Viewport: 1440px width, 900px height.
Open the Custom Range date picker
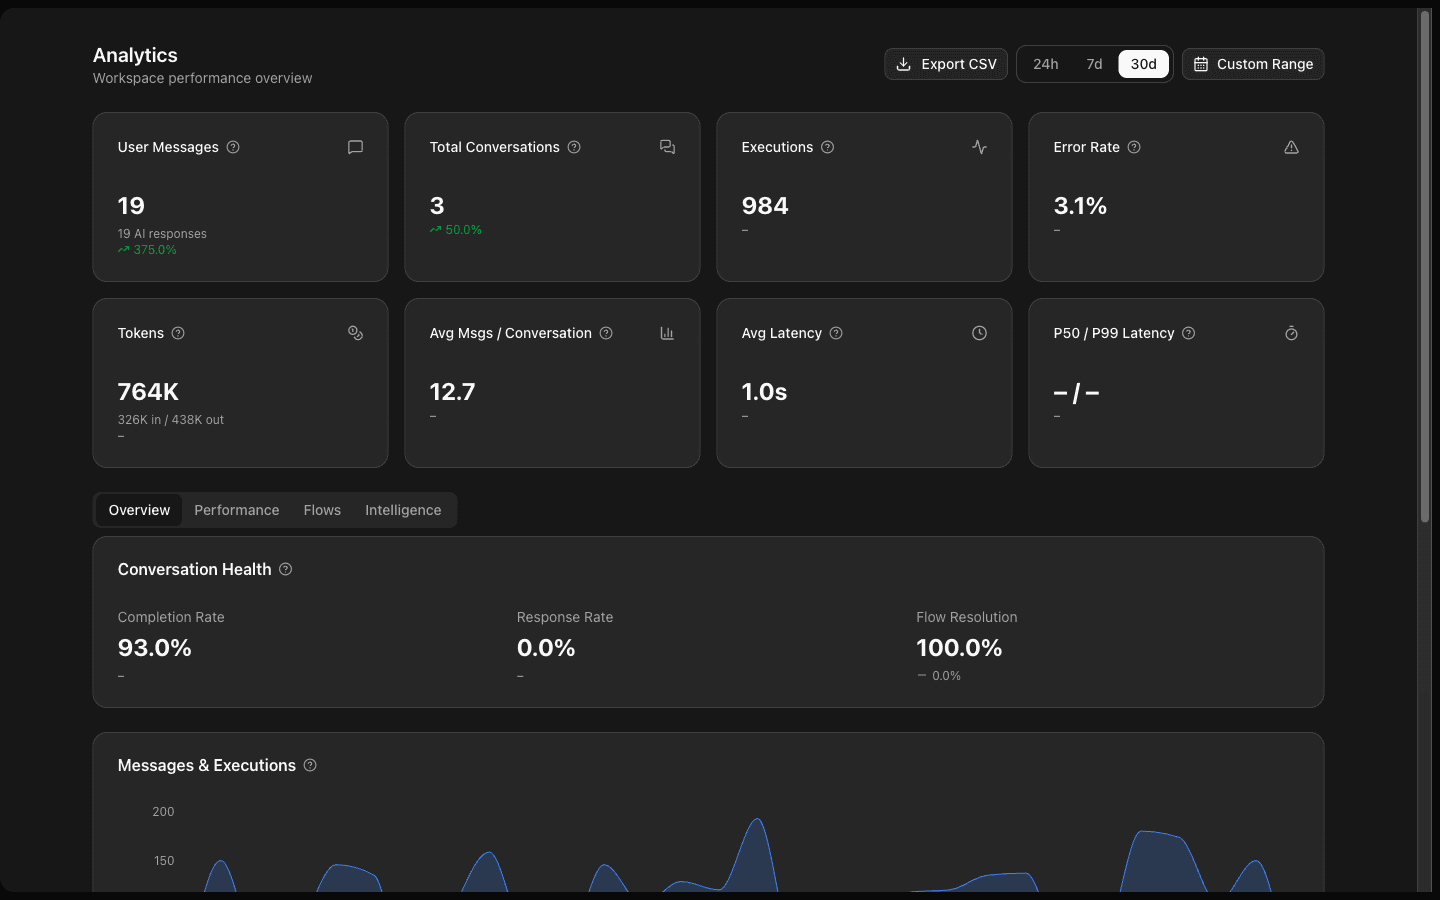[x=1253, y=64]
